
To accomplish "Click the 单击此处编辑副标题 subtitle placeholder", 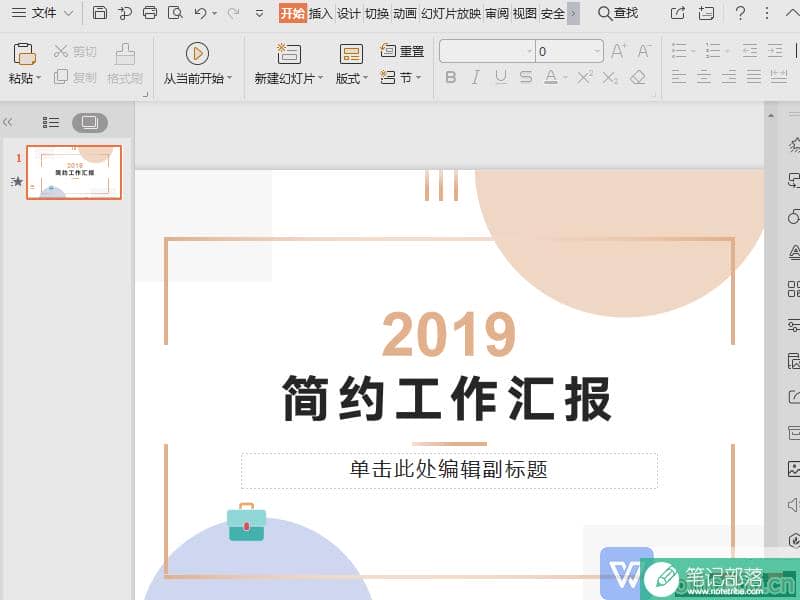I will coord(449,470).
